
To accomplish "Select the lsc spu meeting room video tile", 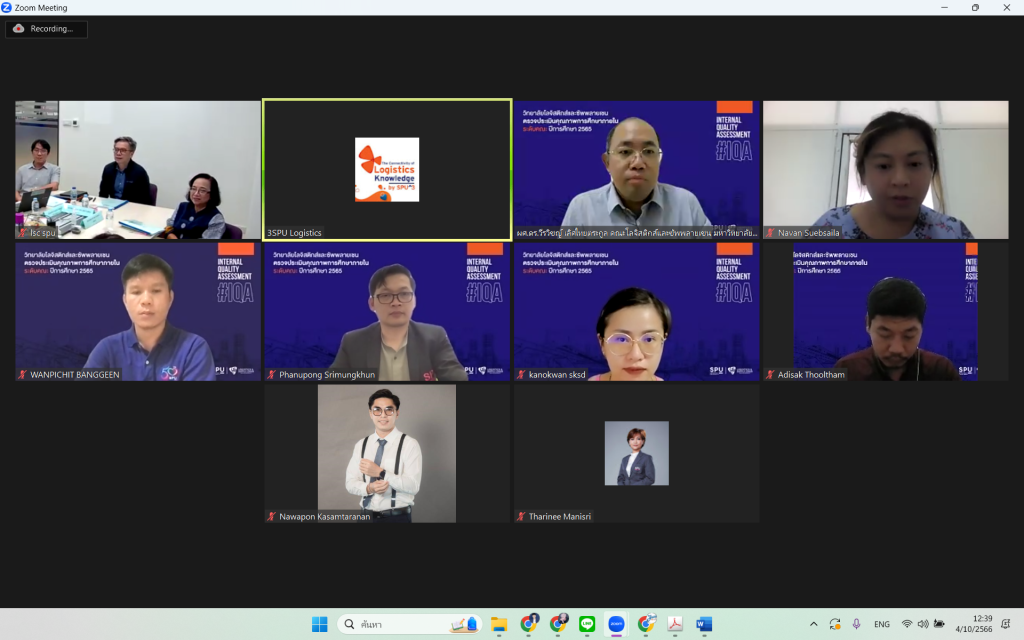I will (x=138, y=170).
